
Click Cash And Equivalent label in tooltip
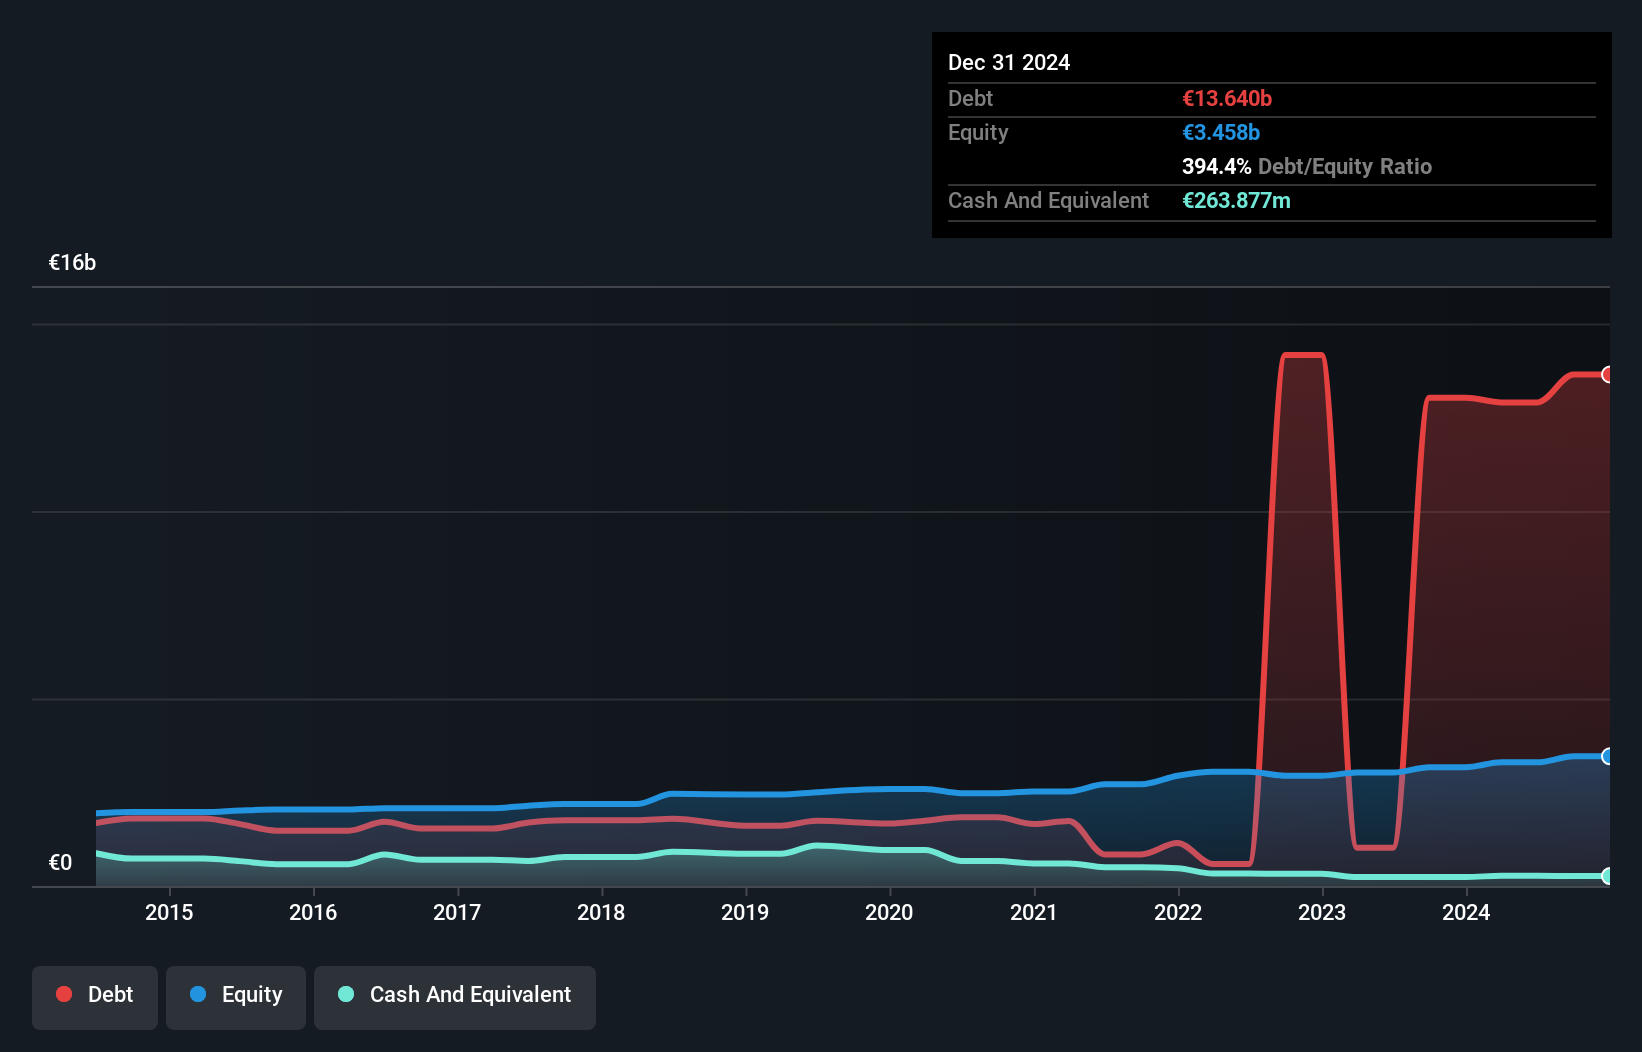[x=1048, y=200]
